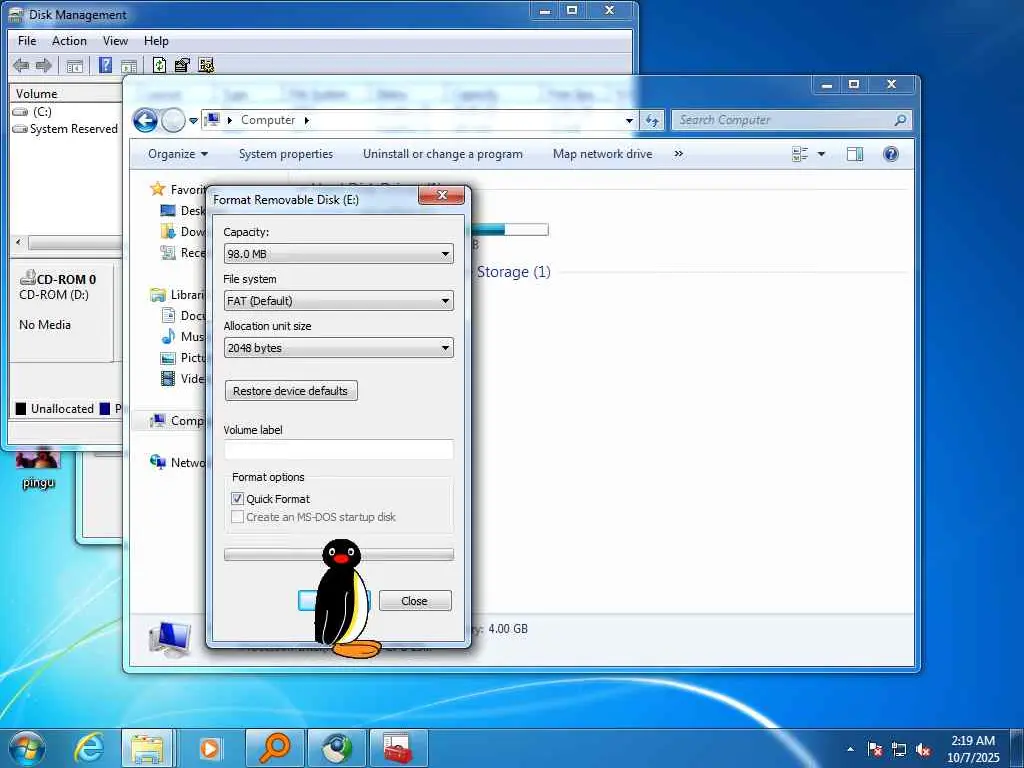Image resolution: width=1024 pixels, height=768 pixels.
Task: Click Uninstall or change a program
Action: pyautogui.click(x=443, y=154)
